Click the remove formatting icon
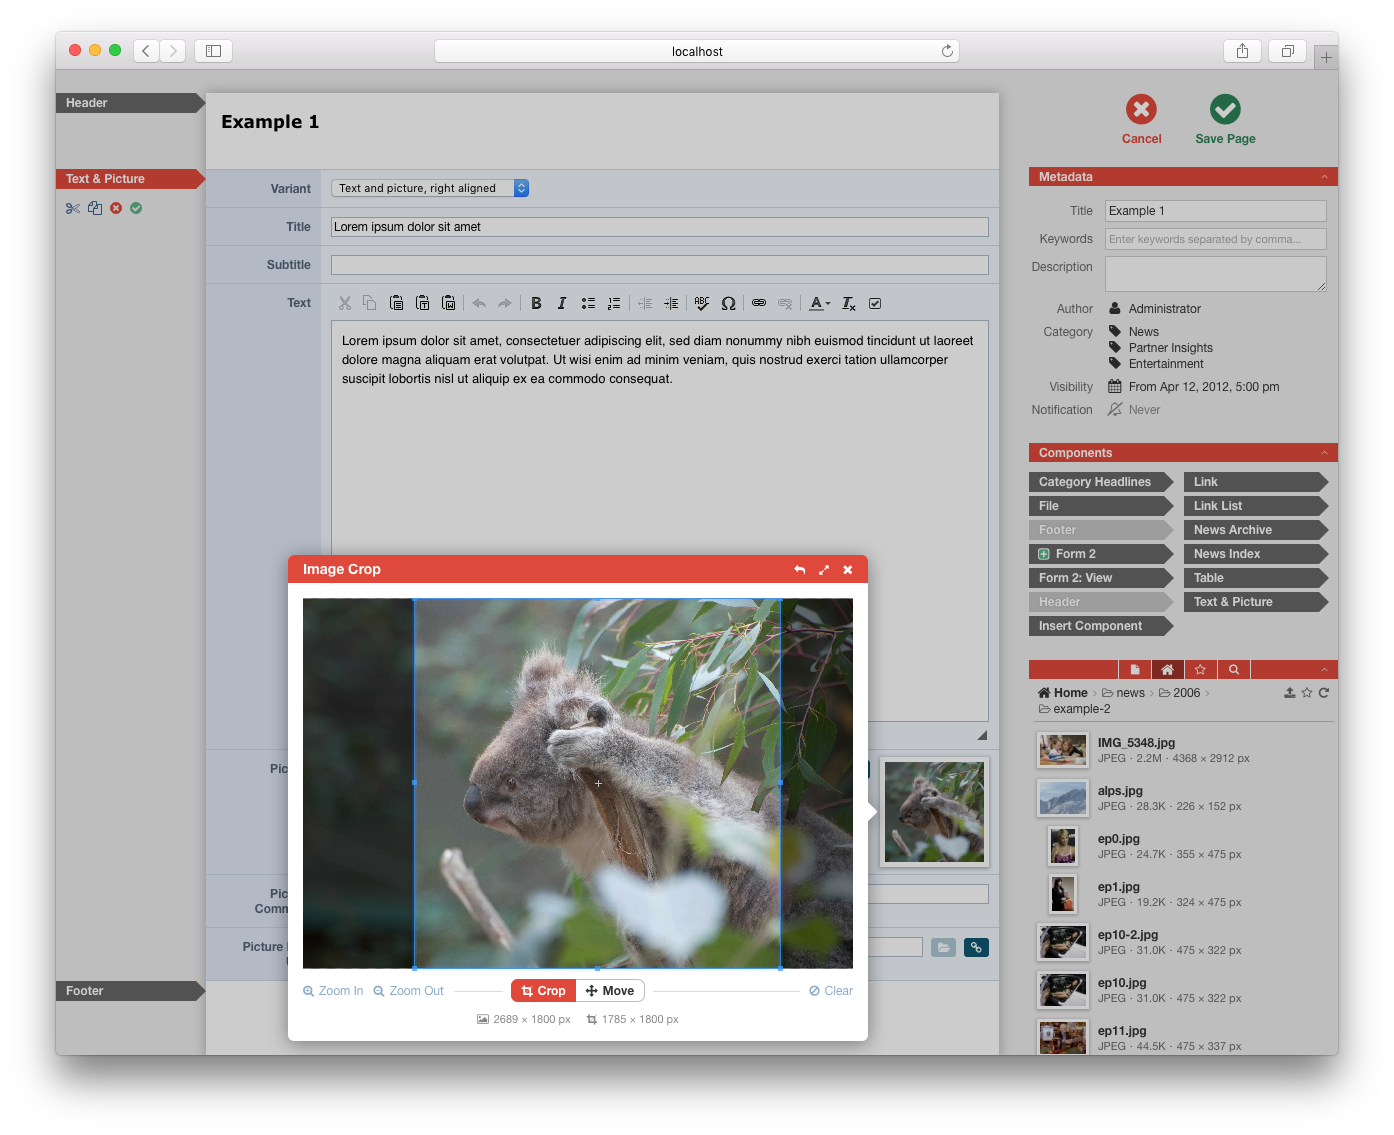 (848, 303)
